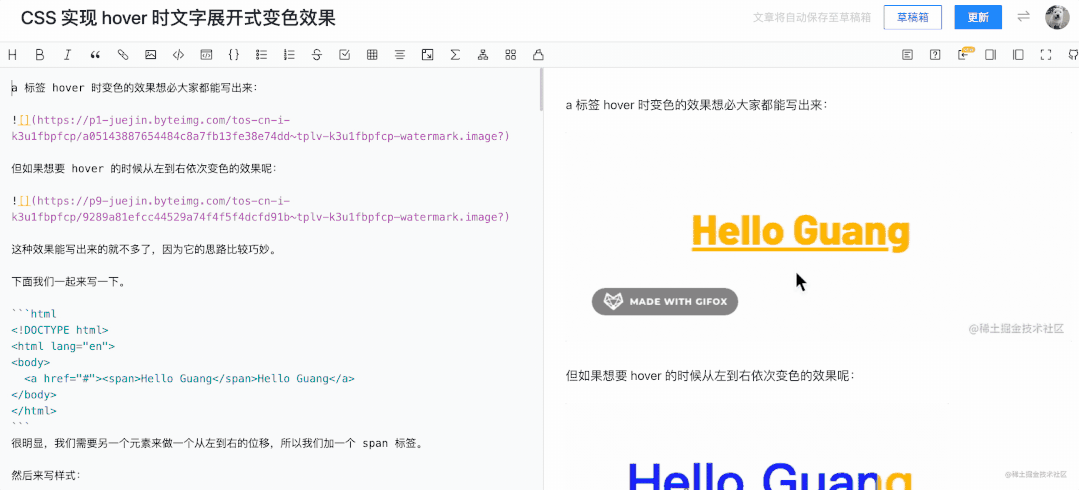Viewport: 1079px width, 490px height.
Task: Open the markdown theme grid icon
Action: click(x=511, y=55)
